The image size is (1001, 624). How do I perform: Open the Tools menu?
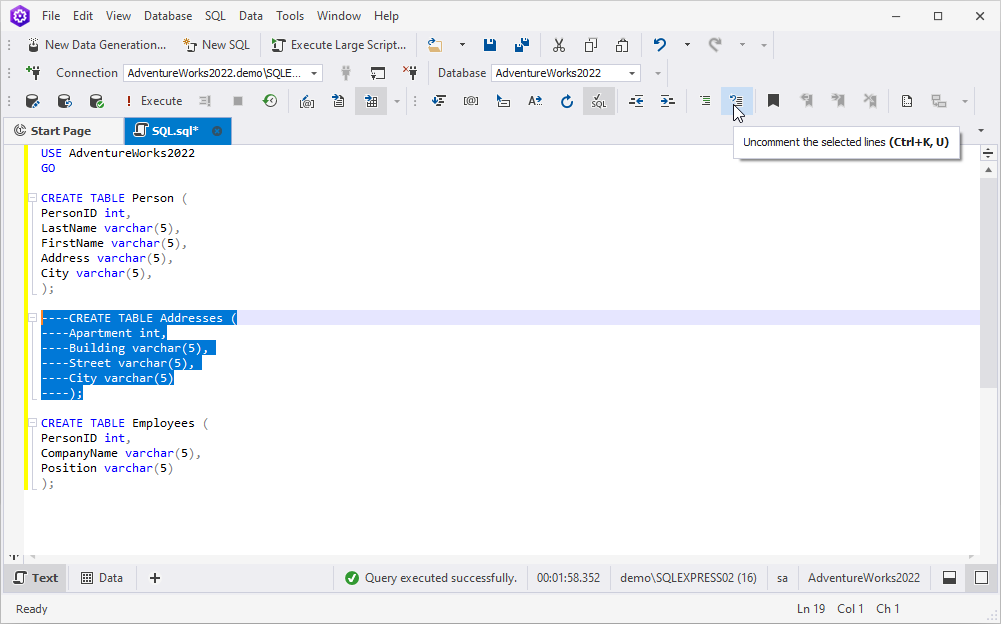coord(290,16)
